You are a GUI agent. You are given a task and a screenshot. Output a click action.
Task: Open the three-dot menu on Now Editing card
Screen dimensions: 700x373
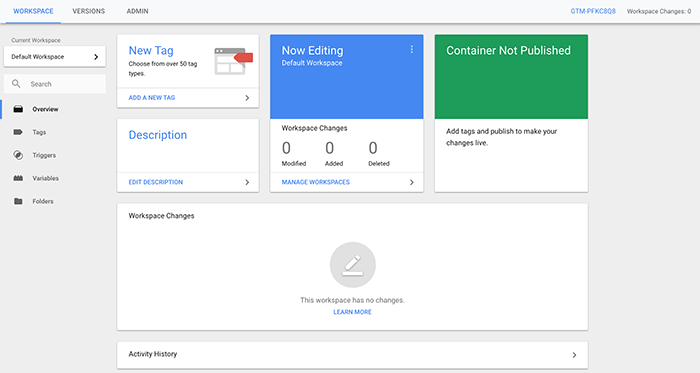[x=412, y=50]
